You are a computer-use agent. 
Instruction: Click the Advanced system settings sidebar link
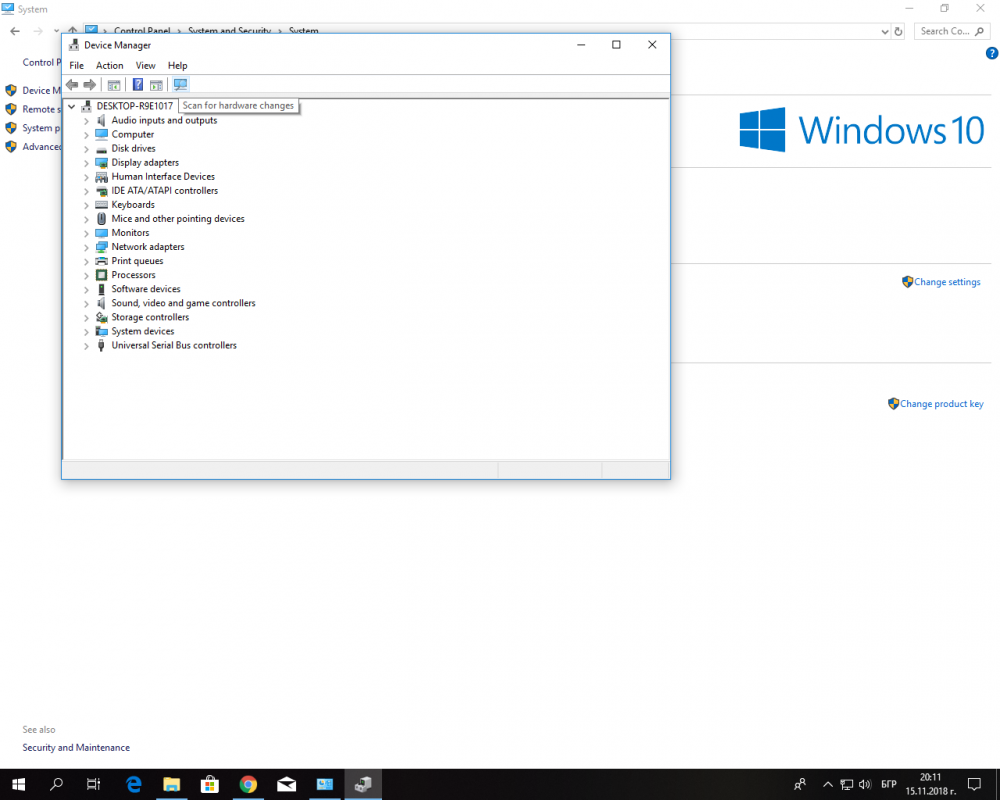tap(41, 147)
